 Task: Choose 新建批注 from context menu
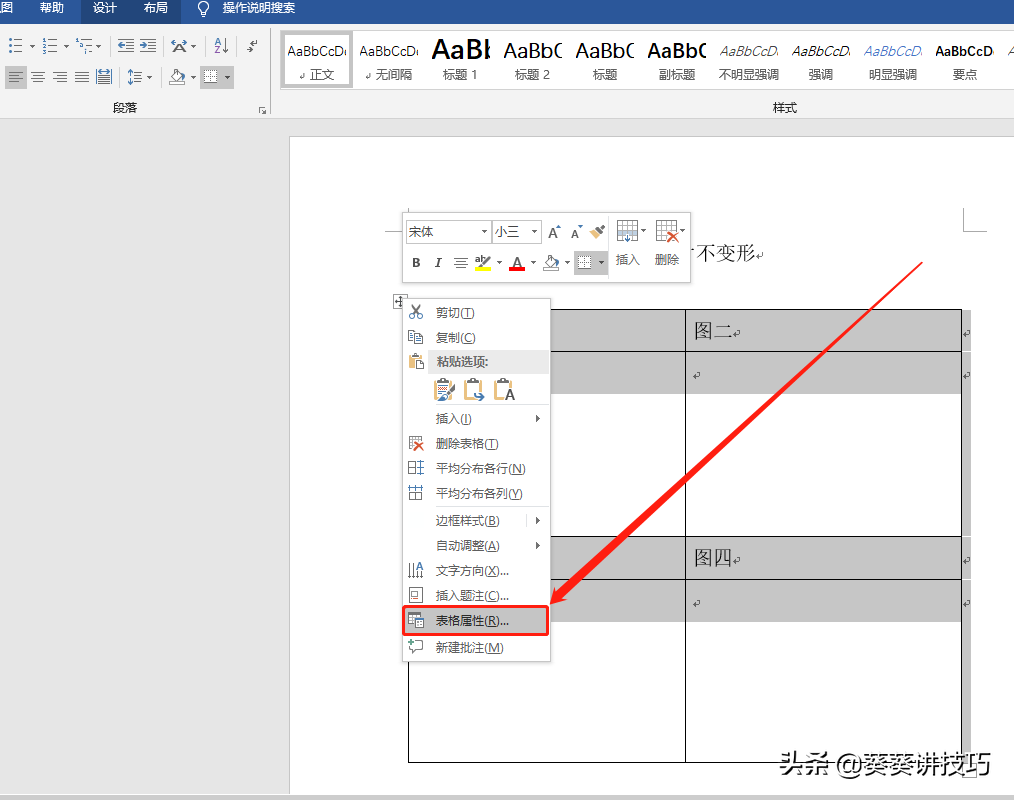[477, 647]
